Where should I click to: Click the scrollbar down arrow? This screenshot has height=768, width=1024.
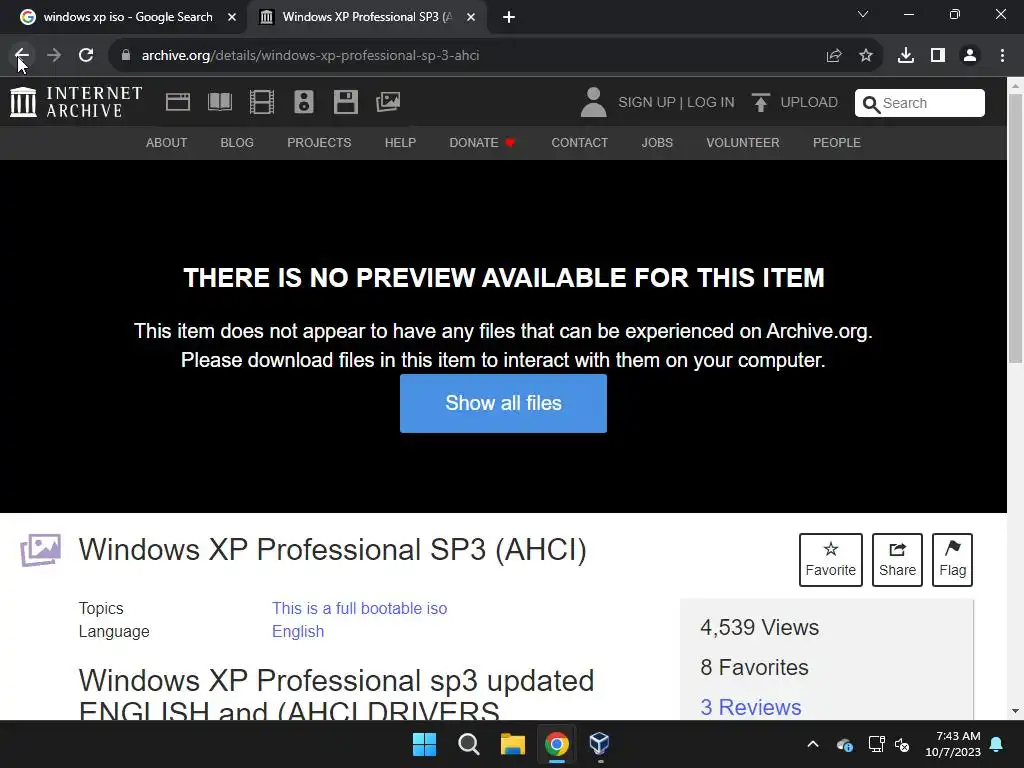point(1015,711)
